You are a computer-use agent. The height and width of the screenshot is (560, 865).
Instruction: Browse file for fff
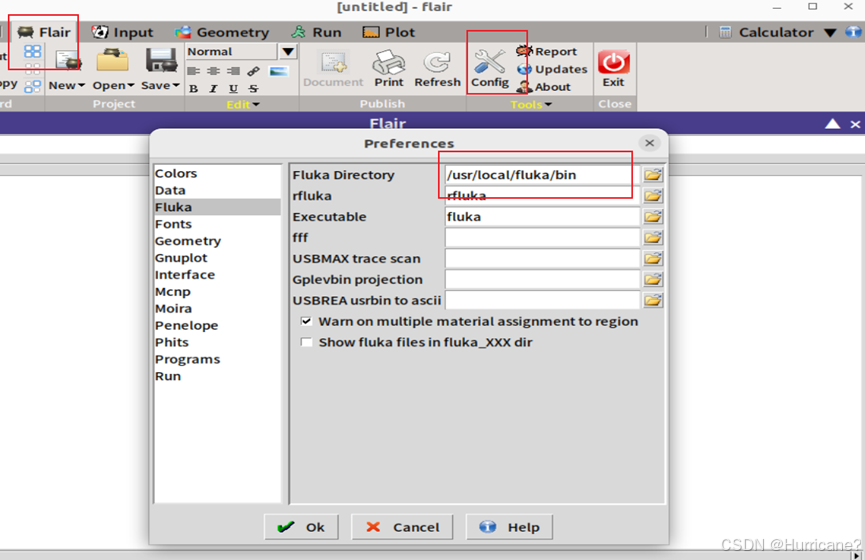[653, 238]
